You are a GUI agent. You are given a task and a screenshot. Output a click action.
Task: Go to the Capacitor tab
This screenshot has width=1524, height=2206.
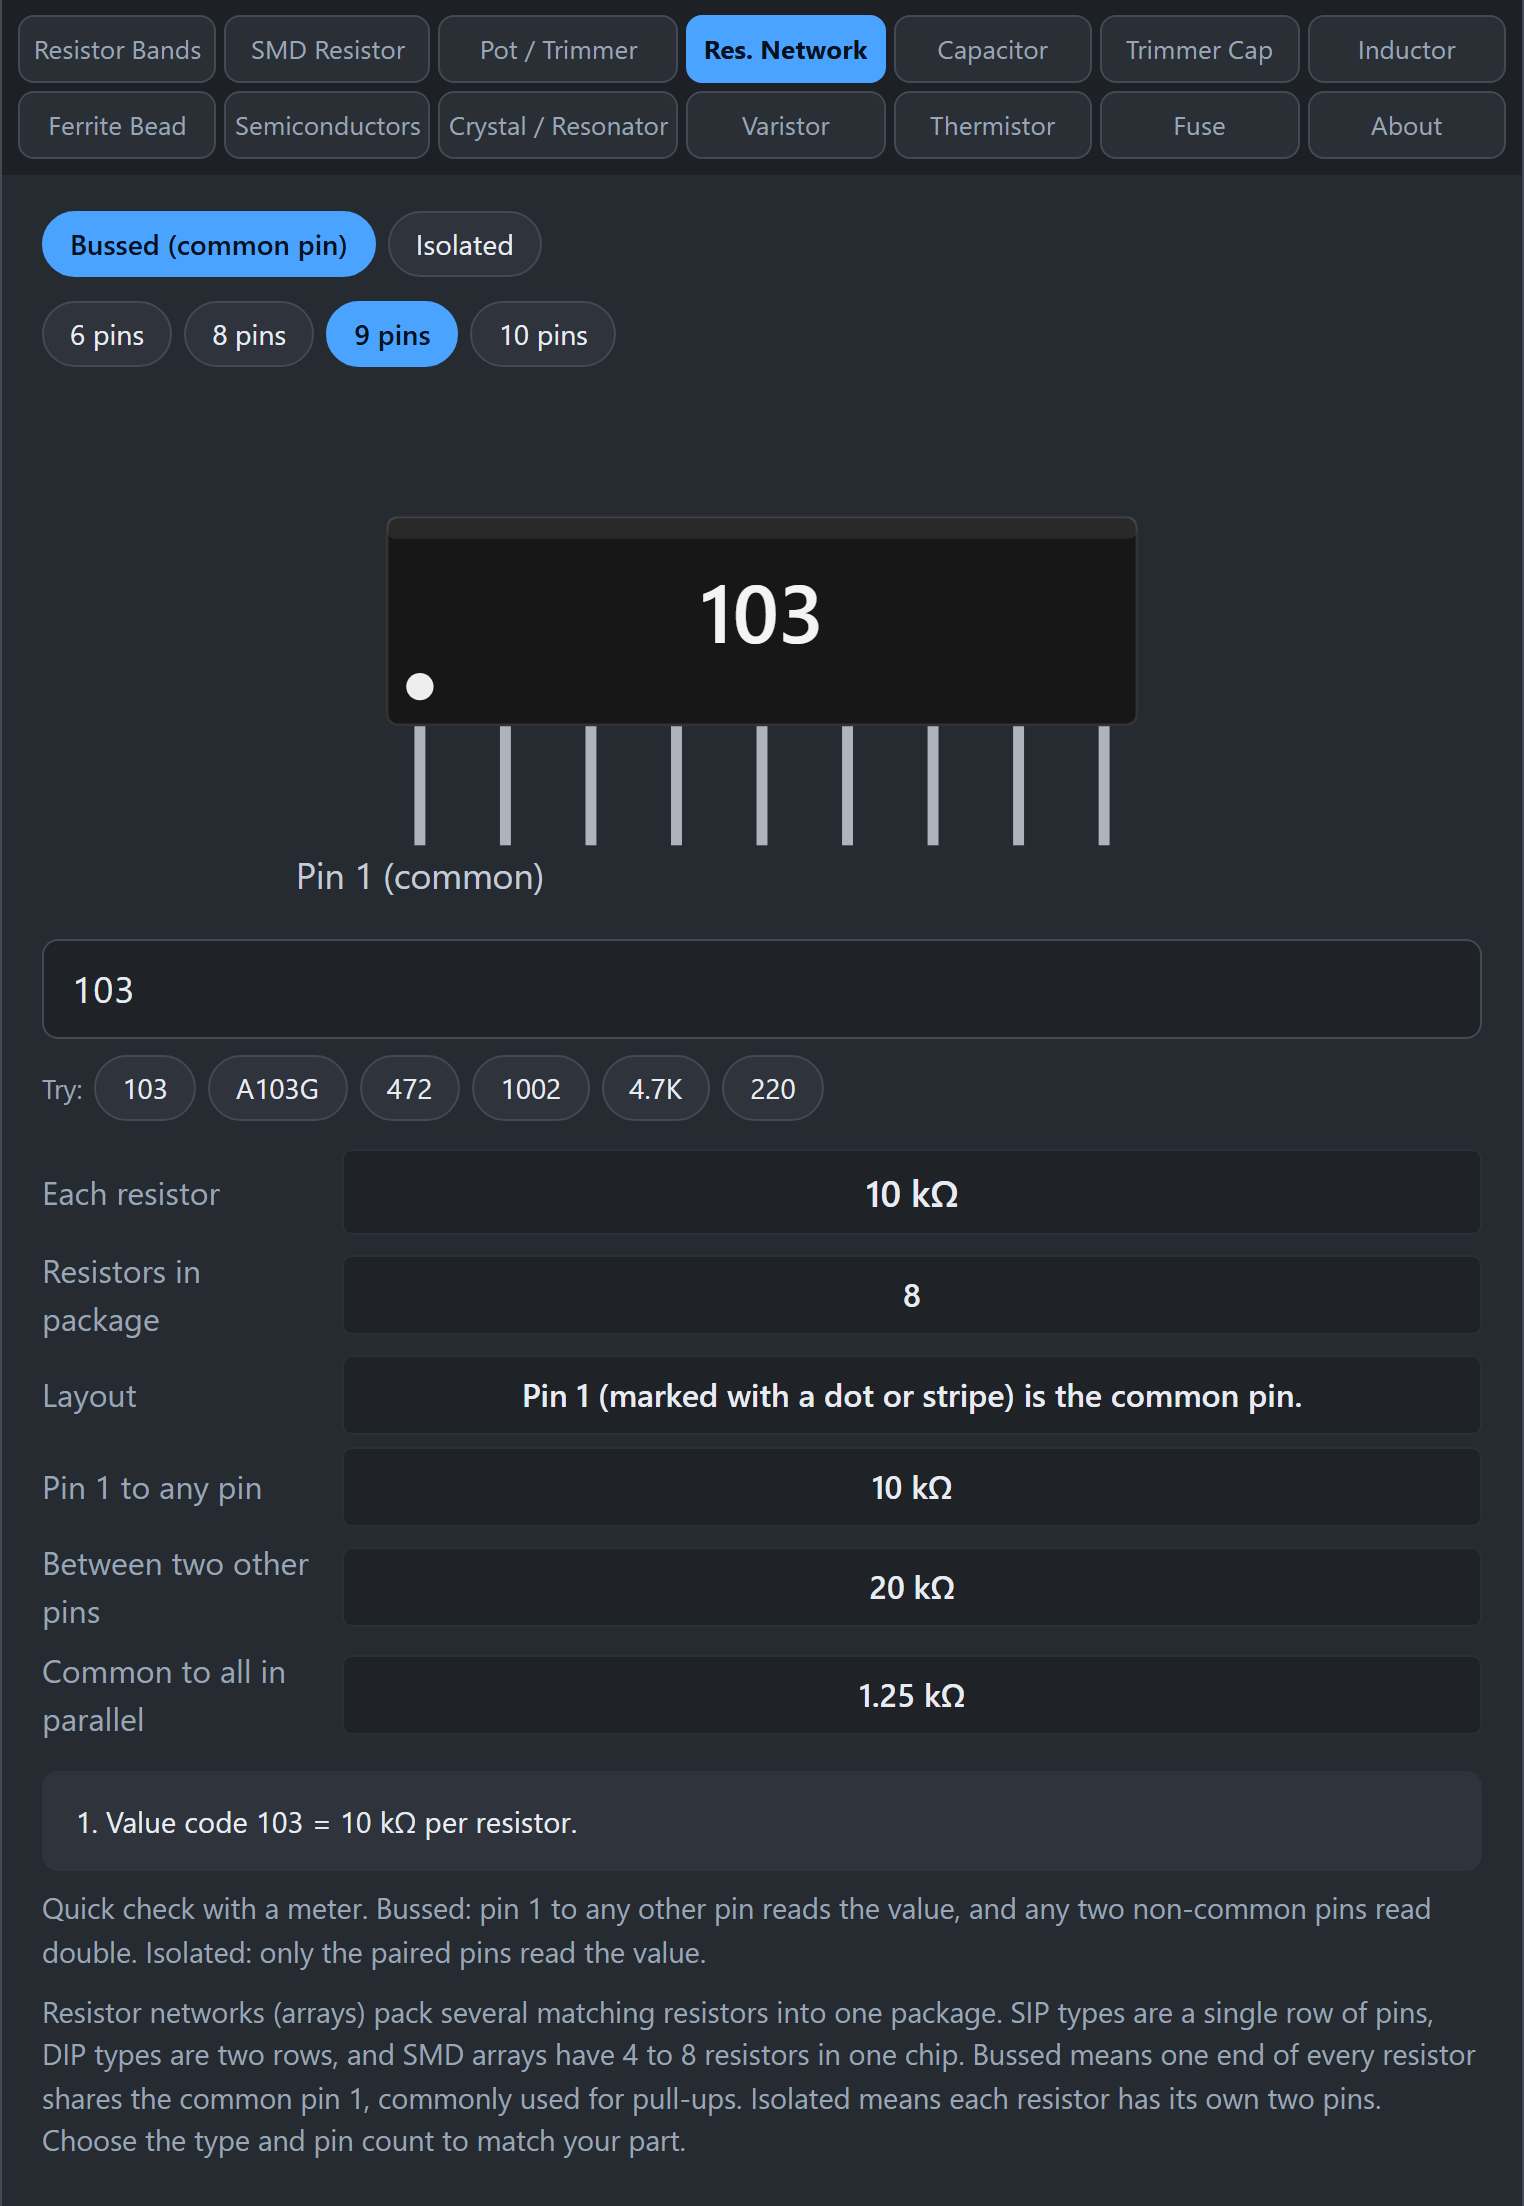pos(992,49)
